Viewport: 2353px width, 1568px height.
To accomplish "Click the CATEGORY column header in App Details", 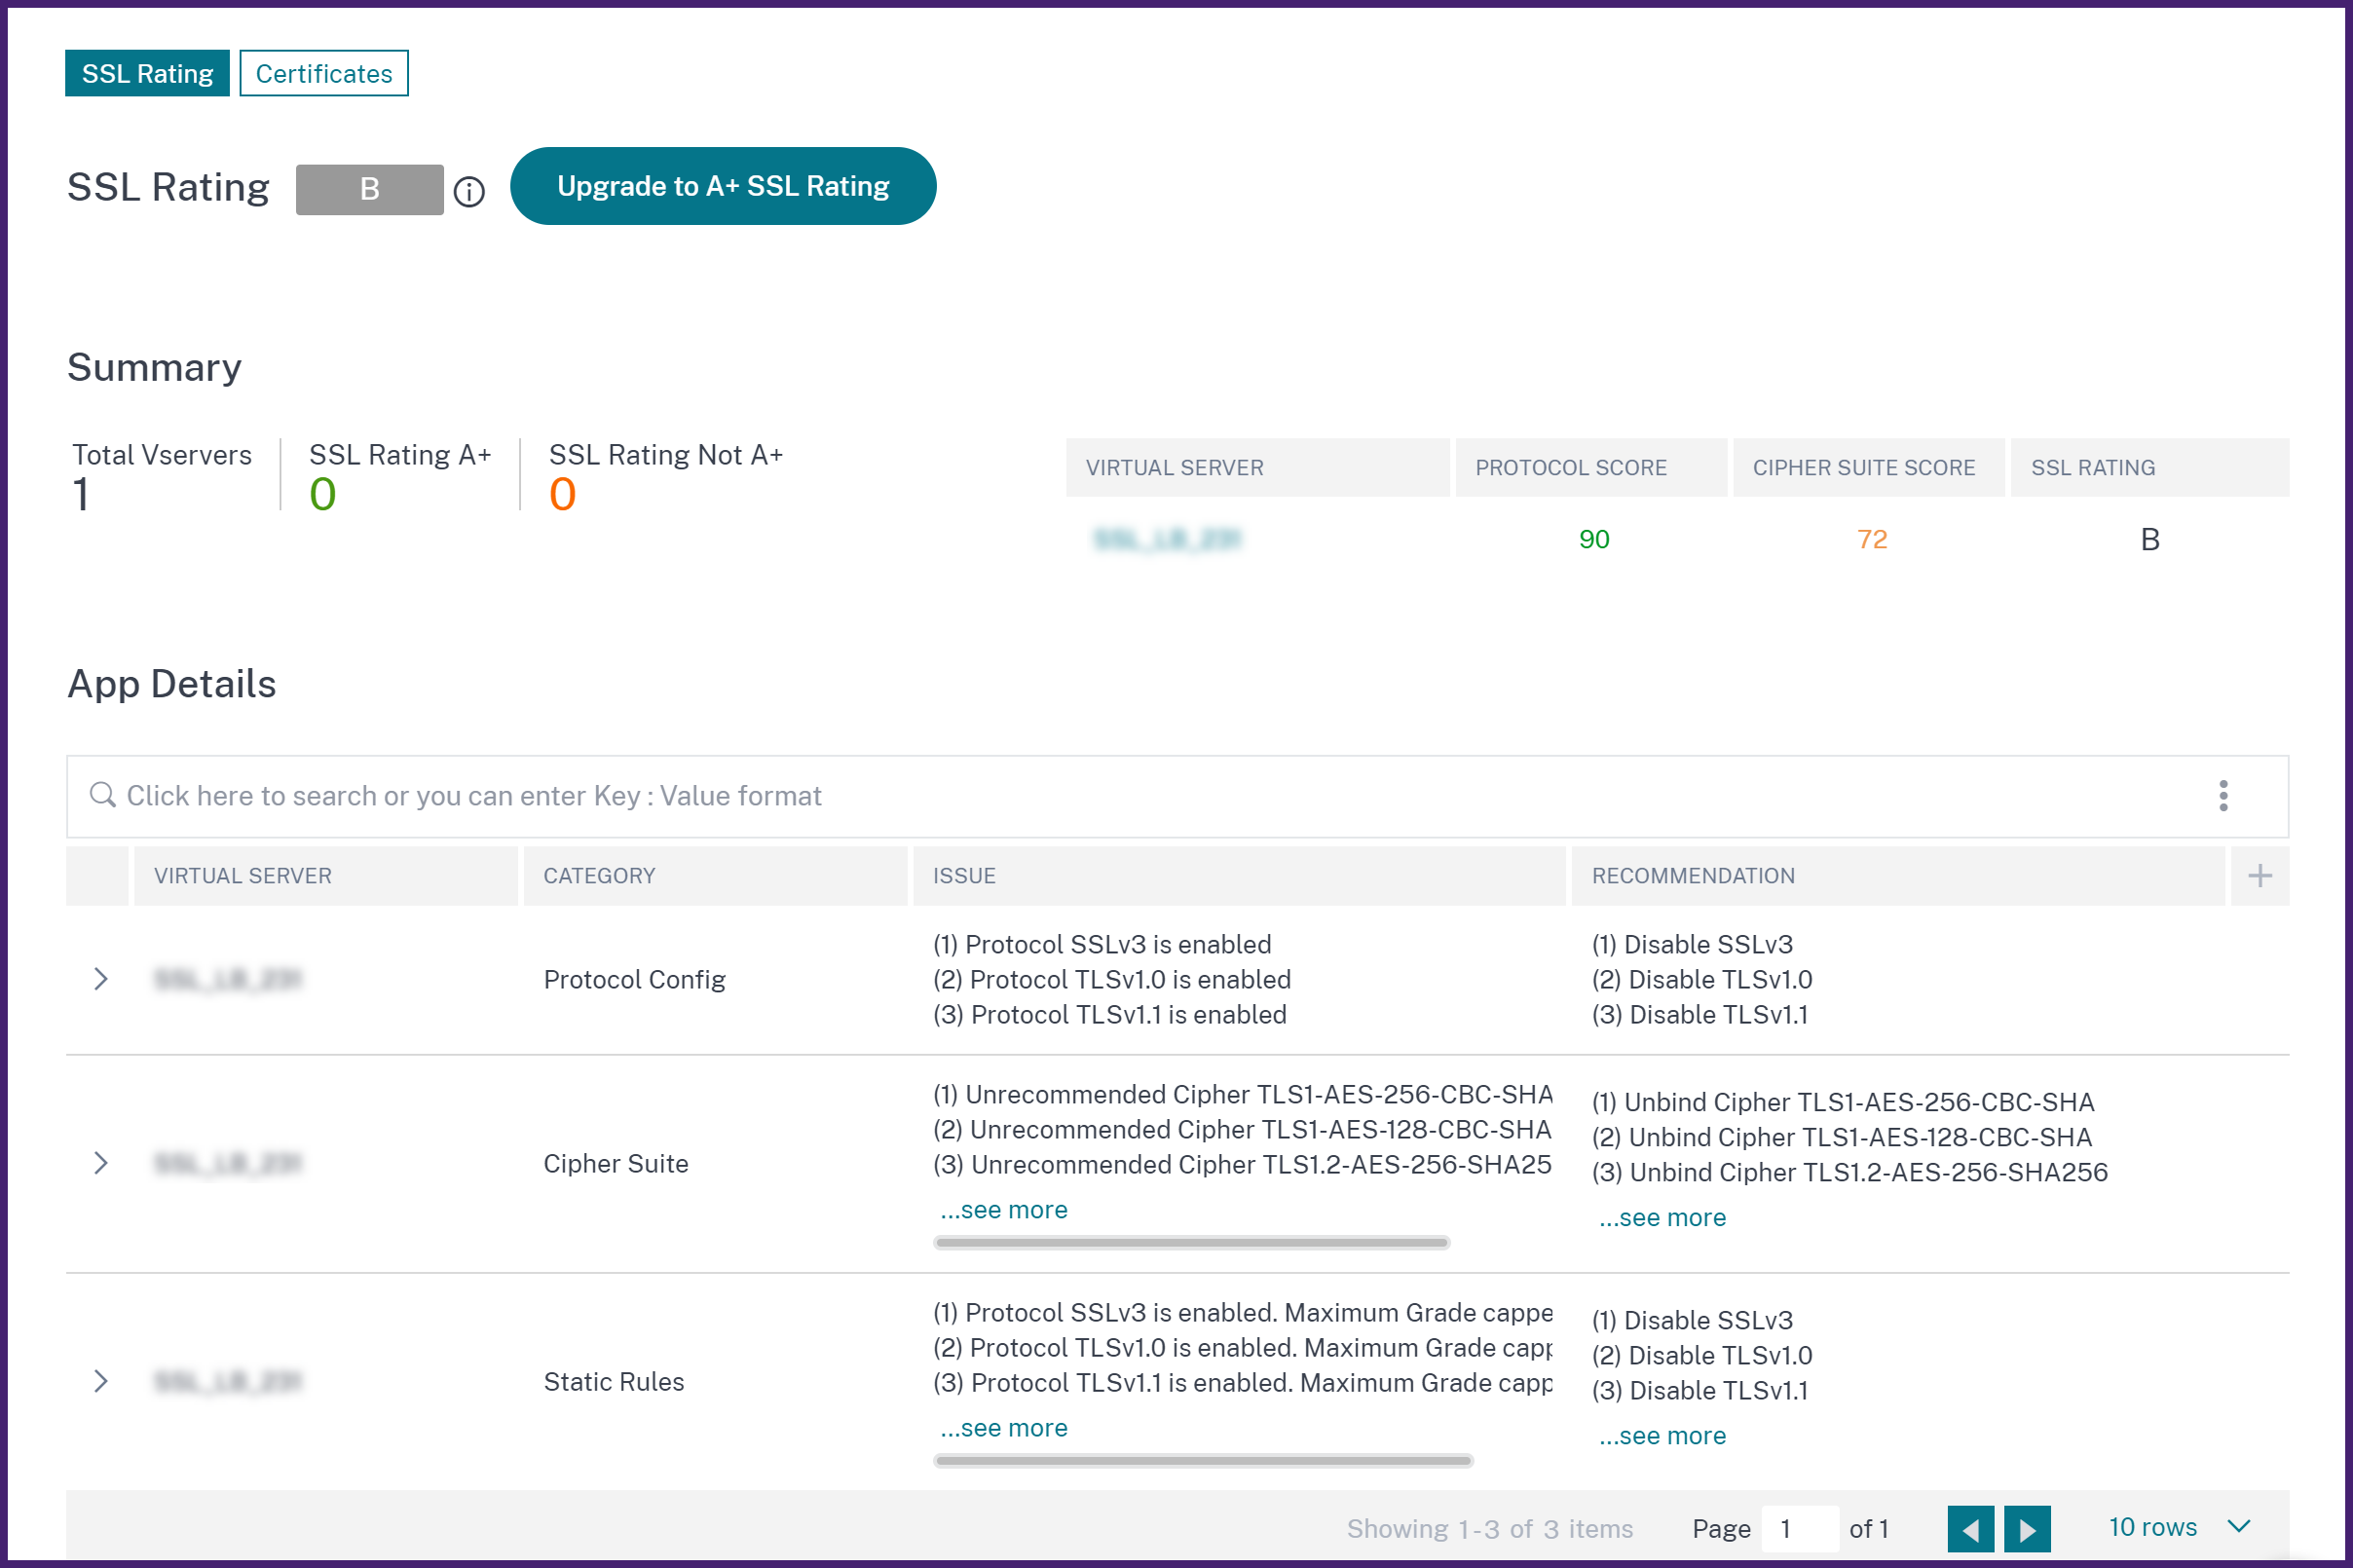I will point(715,876).
